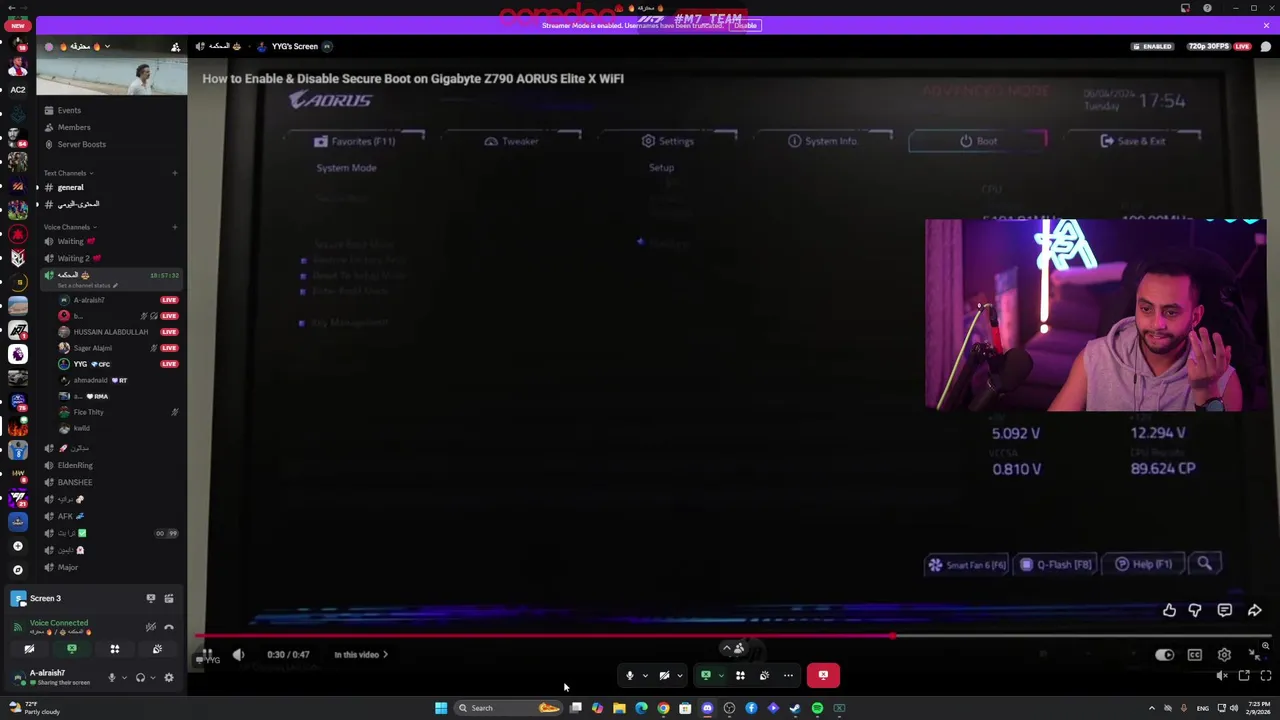
Task: Toggle camera button in voice panel
Action: click(29, 649)
